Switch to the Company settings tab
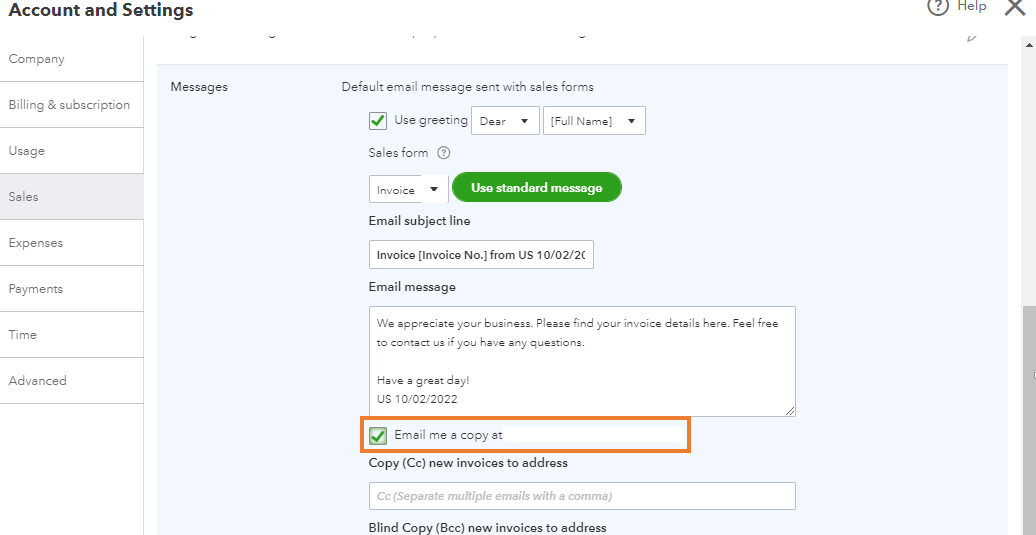The width and height of the screenshot is (1036, 535). [37, 59]
